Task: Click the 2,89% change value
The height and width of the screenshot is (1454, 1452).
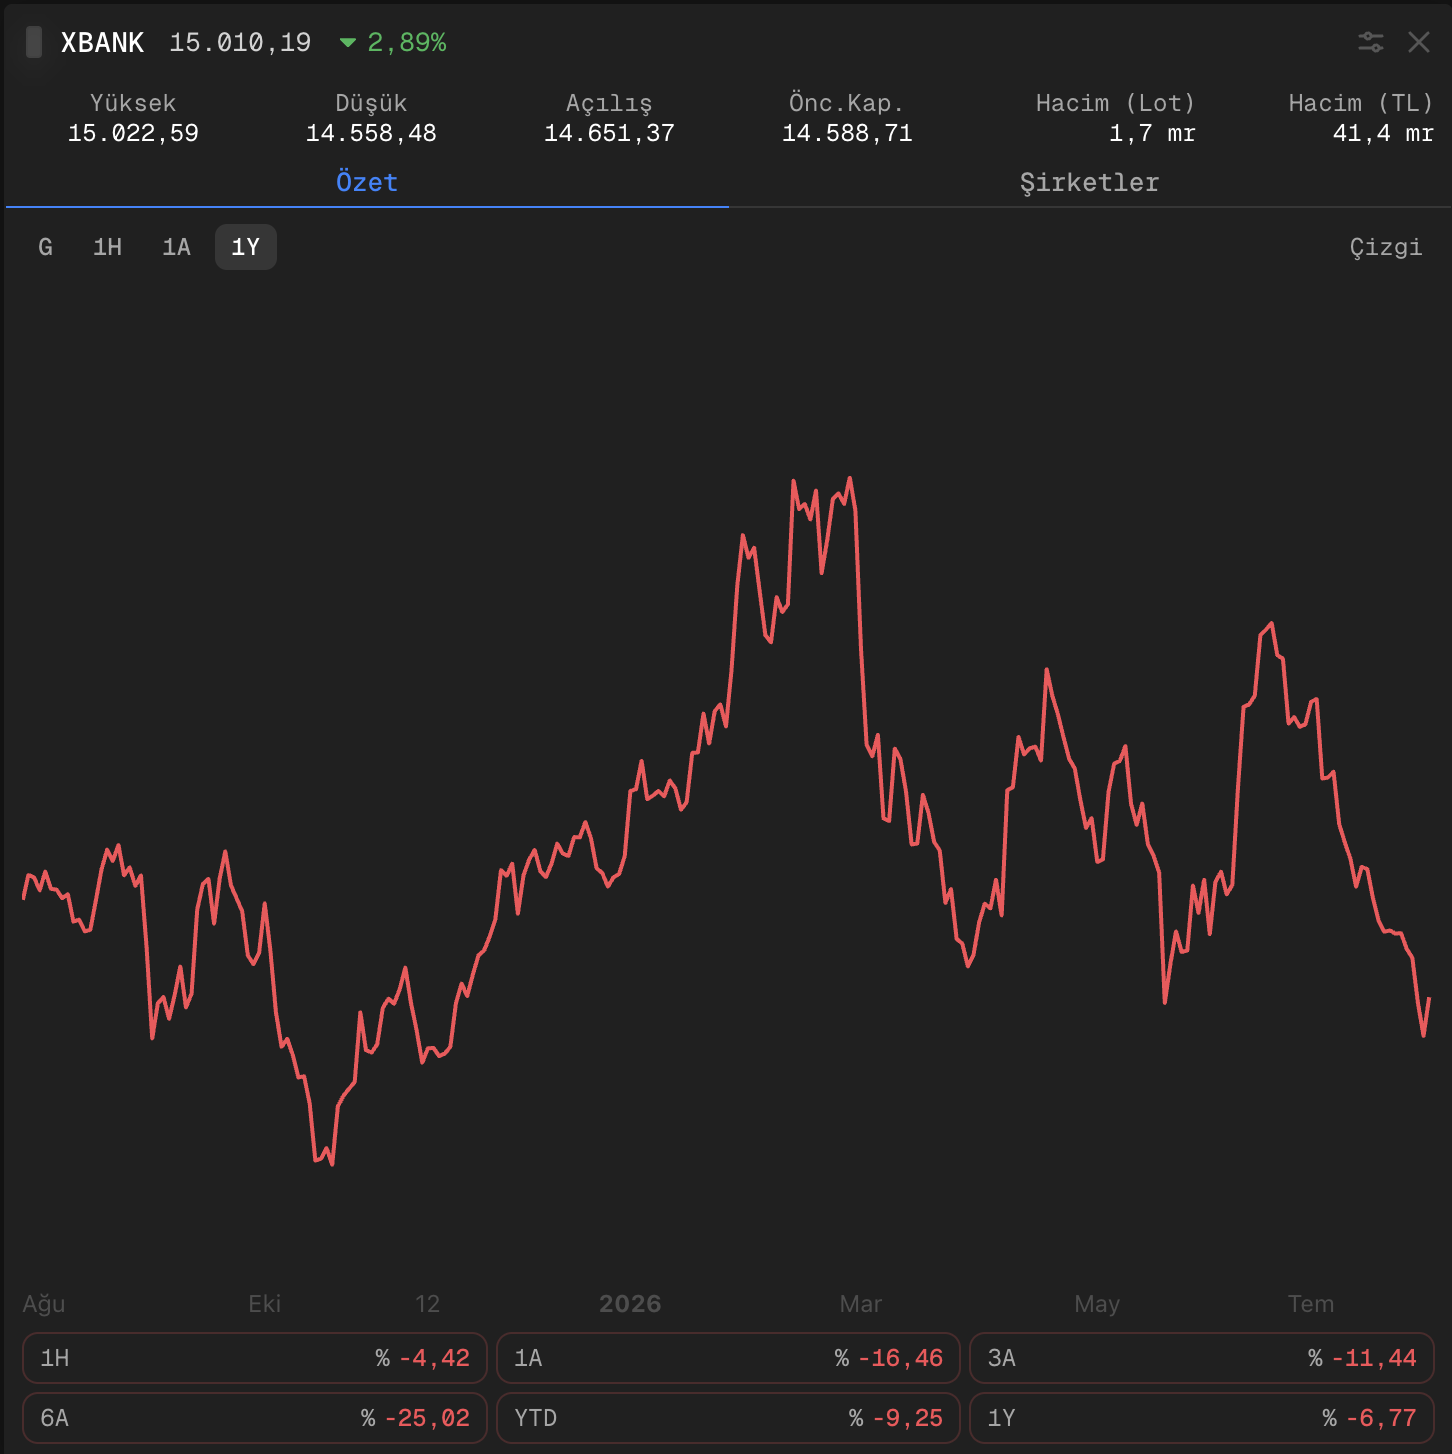Action: pyautogui.click(x=407, y=42)
